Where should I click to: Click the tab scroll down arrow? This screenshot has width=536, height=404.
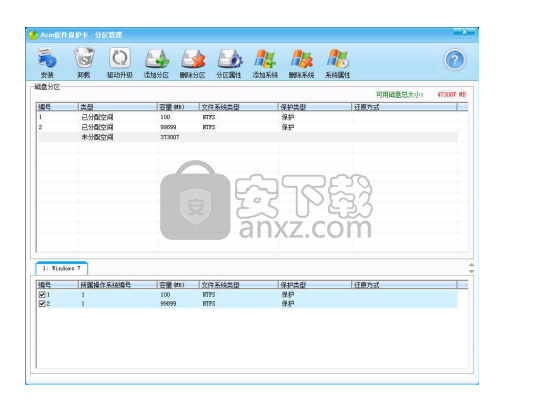[x=471, y=271]
